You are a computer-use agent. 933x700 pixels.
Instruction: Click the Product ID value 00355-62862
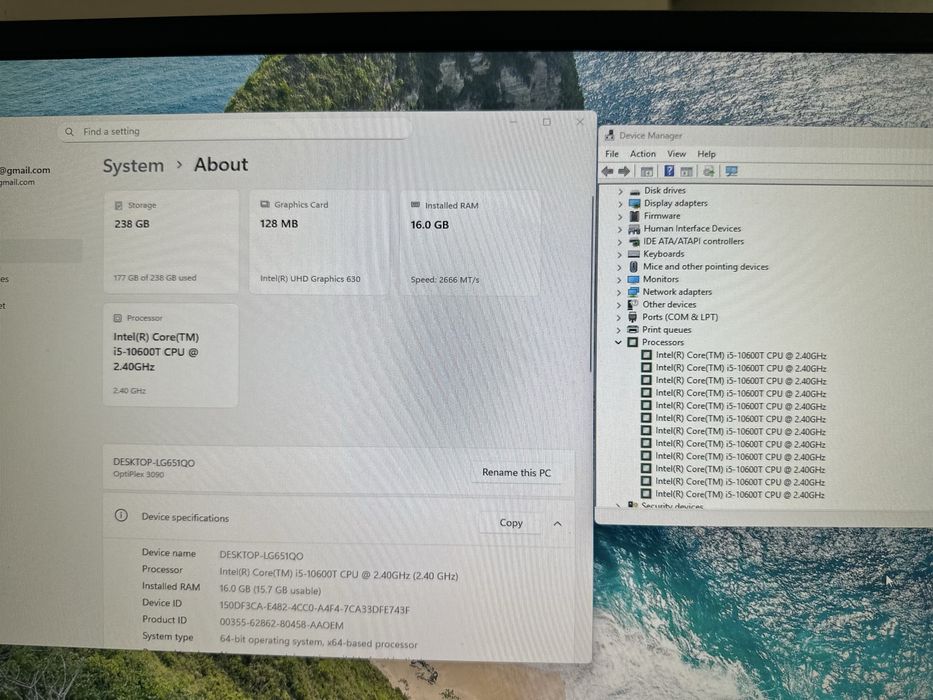point(281,625)
